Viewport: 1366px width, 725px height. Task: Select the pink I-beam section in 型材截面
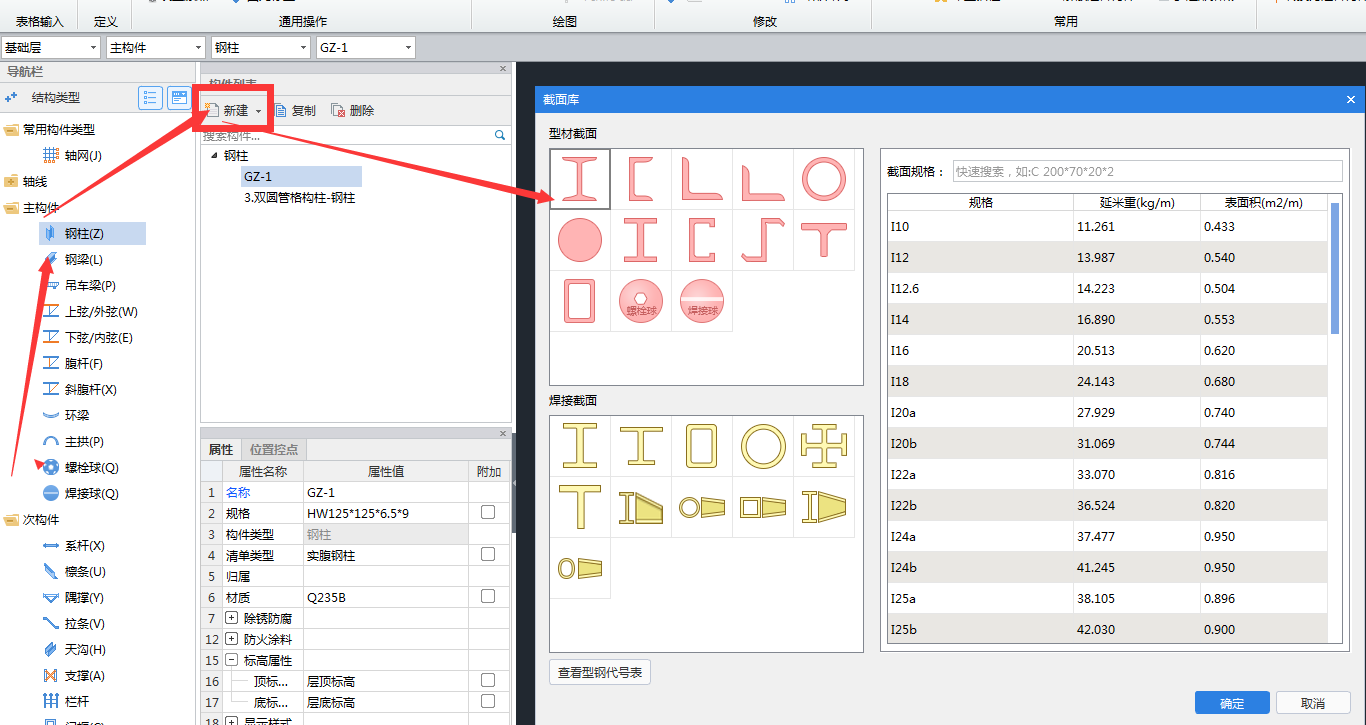(x=579, y=180)
